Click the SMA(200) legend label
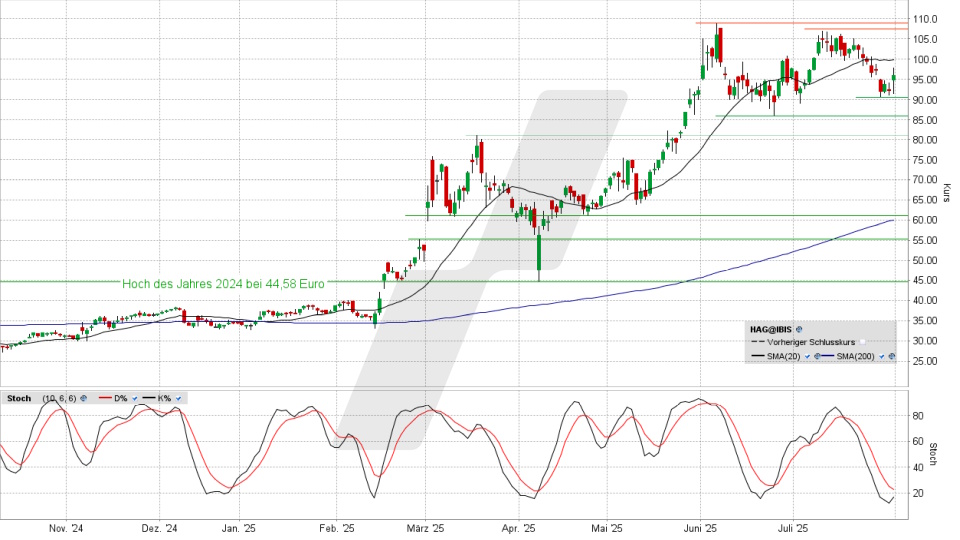The height and width of the screenshot is (540, 960). [856, 356]
